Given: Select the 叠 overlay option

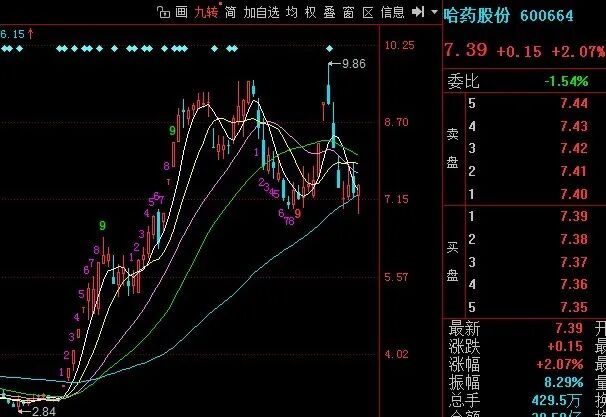Looking at the screenshot, I should pyautogui.click(x=329, y=12).
